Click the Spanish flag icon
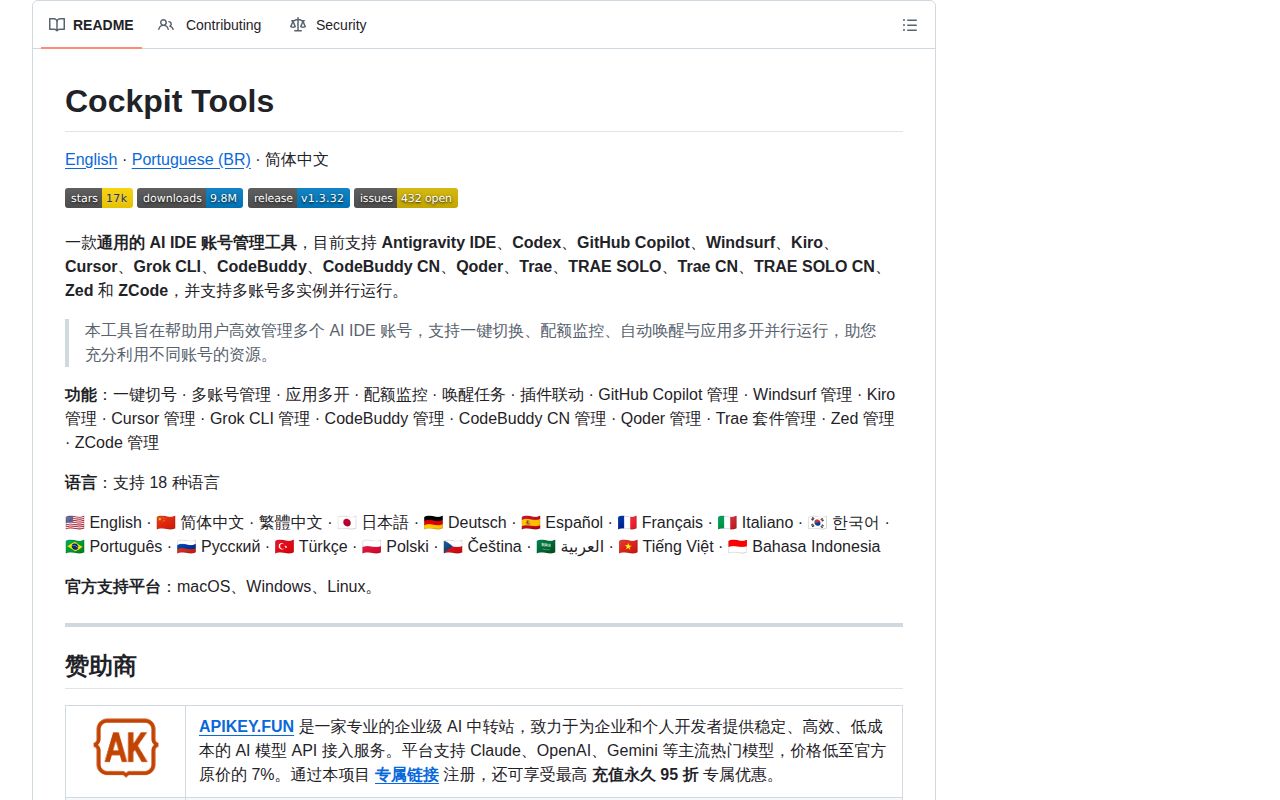The image size is (1280, 800). [531, 522]
